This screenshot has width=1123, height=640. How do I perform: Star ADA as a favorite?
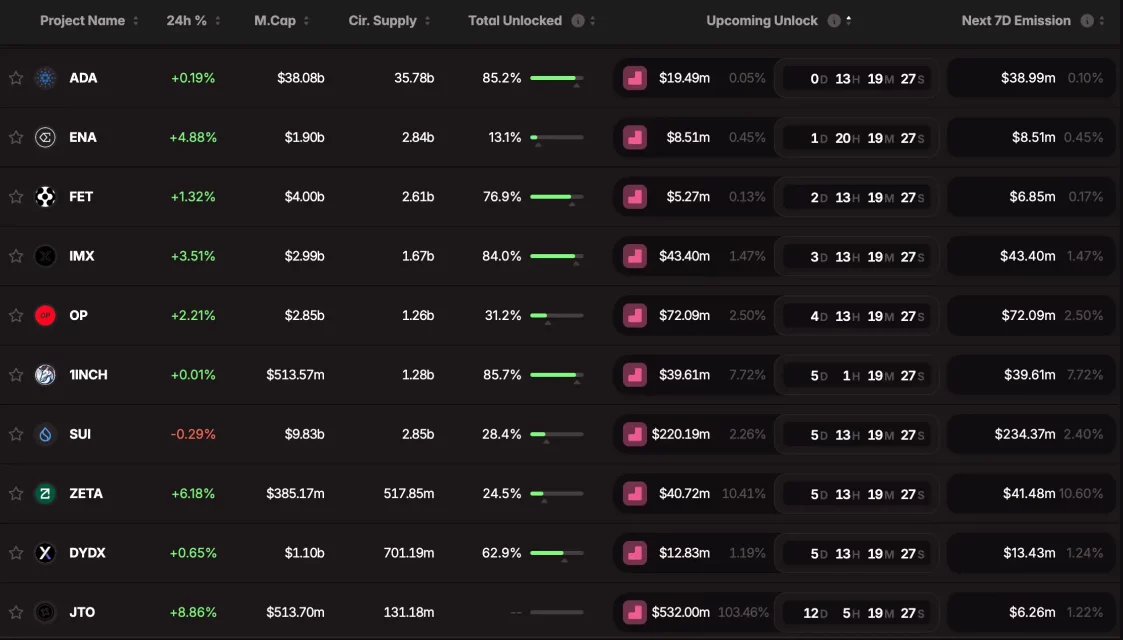(16, 78)
